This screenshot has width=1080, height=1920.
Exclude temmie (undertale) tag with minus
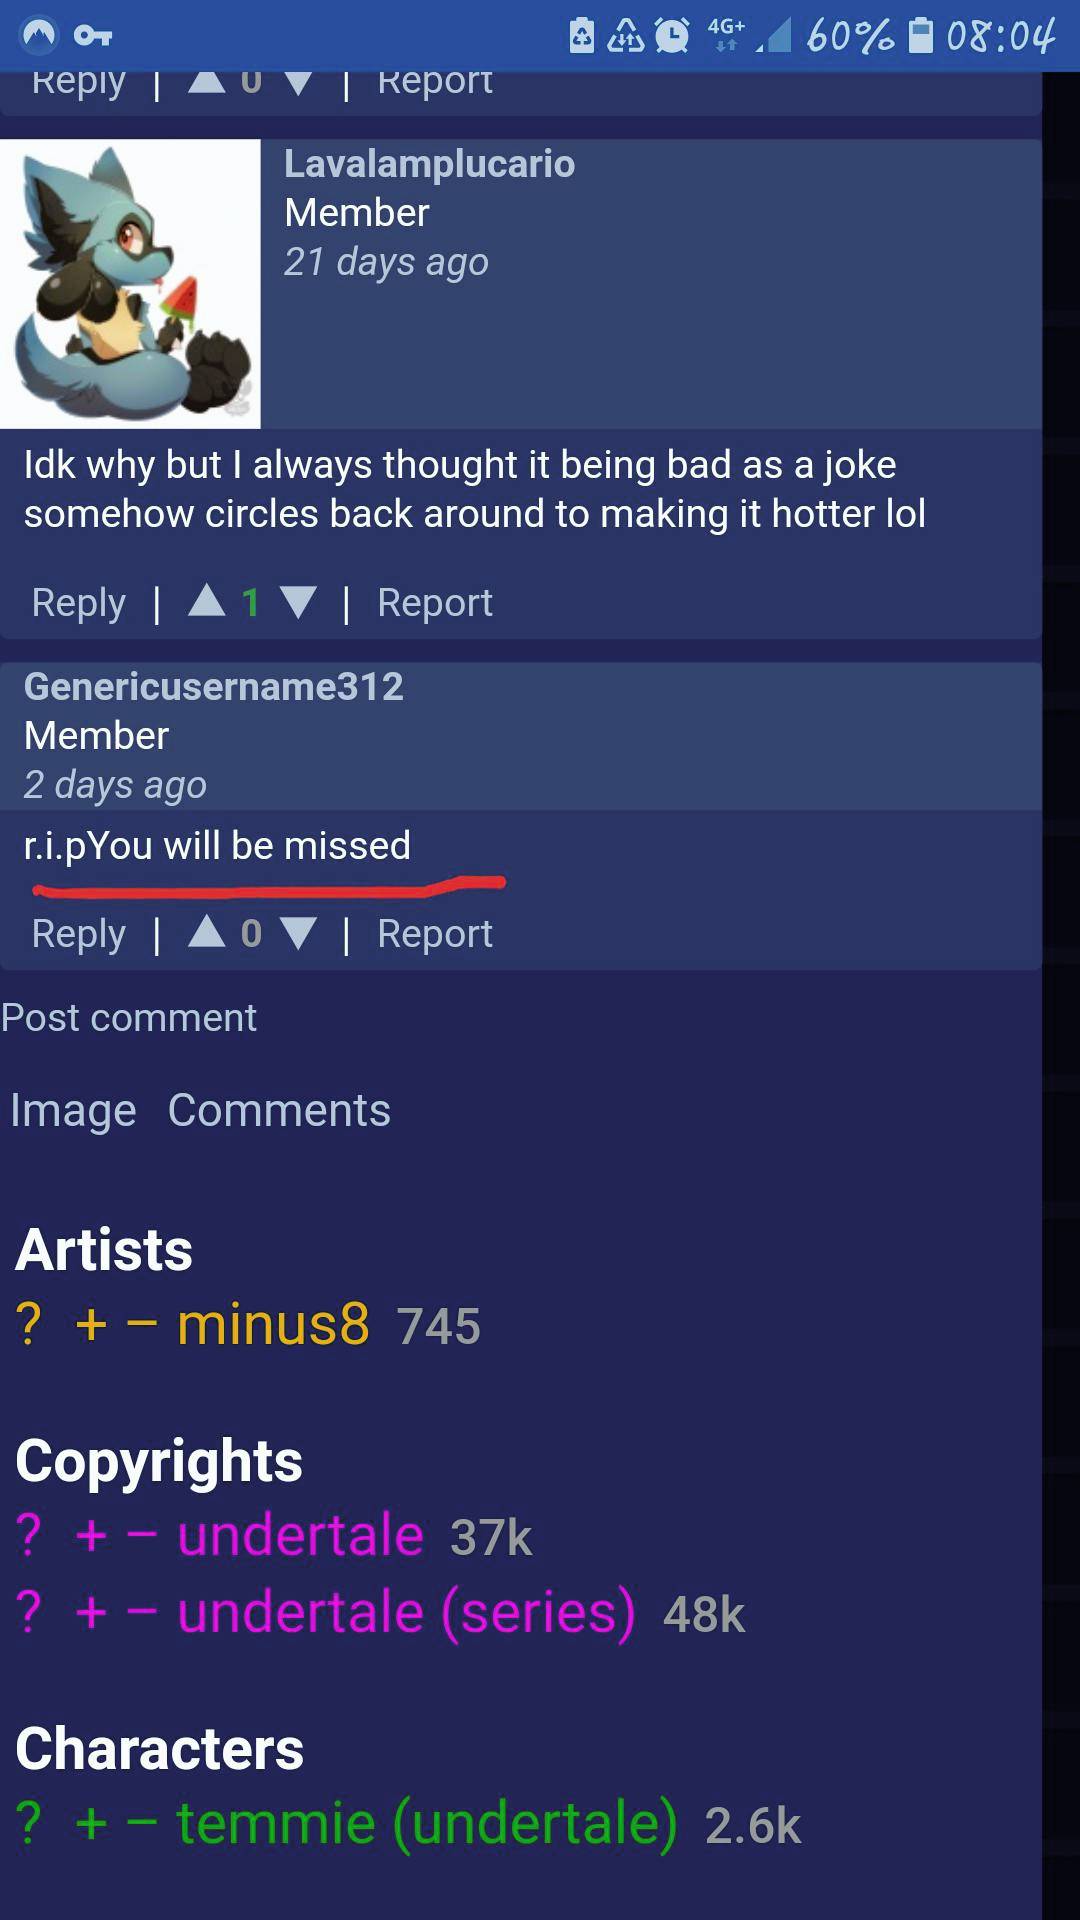(x=142, y=1823)
